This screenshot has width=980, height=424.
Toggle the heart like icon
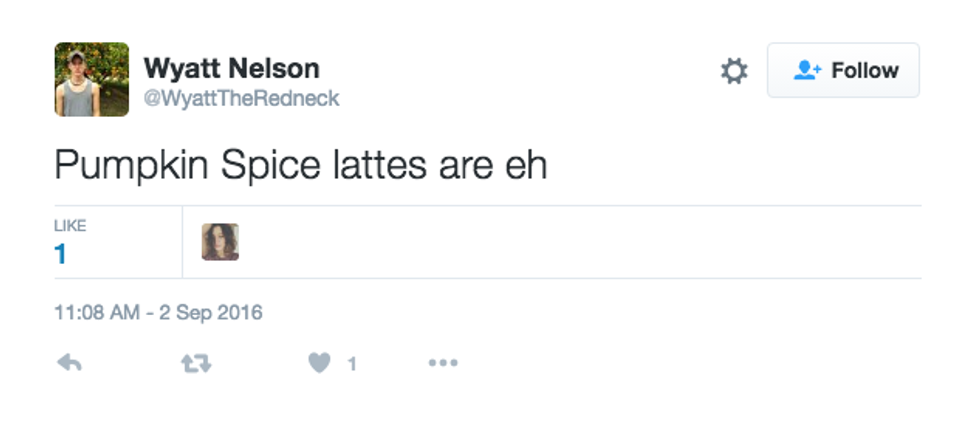point(320,364)
